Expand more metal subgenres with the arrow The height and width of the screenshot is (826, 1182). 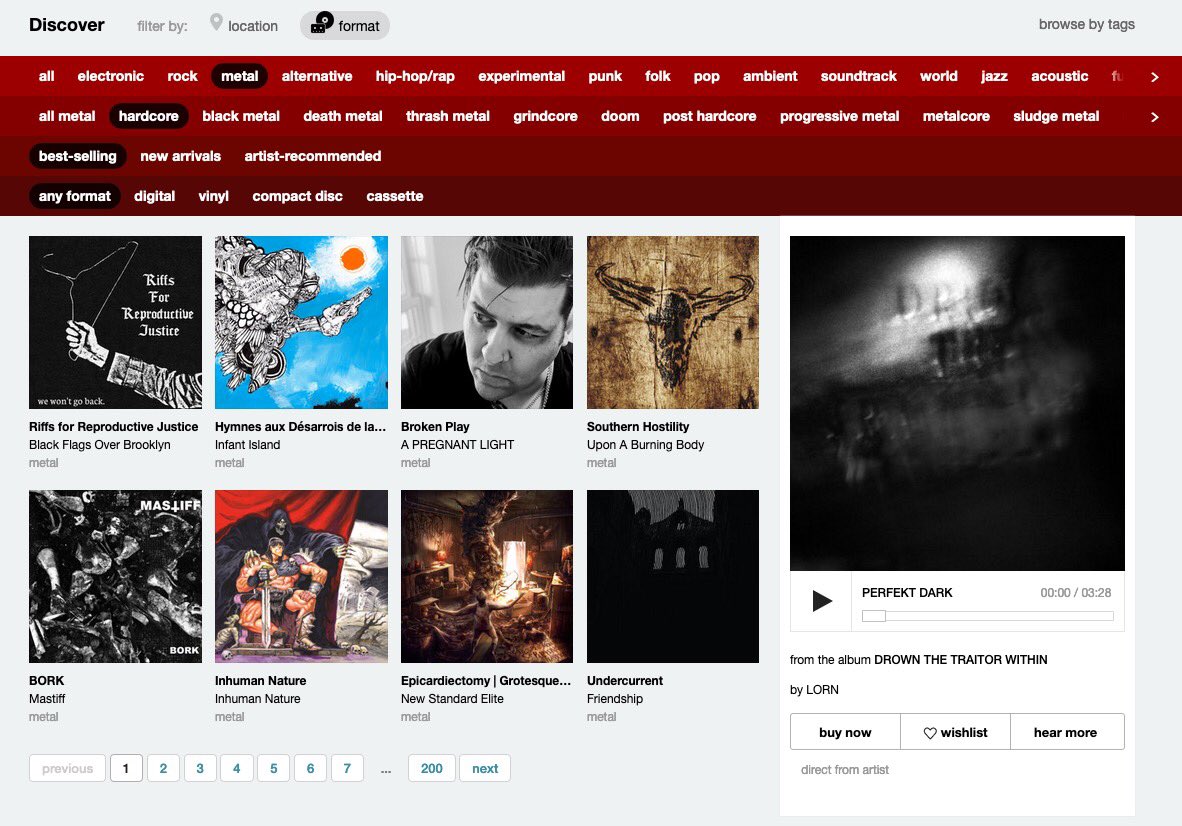pyautogui.click(x=1154, y=117)
